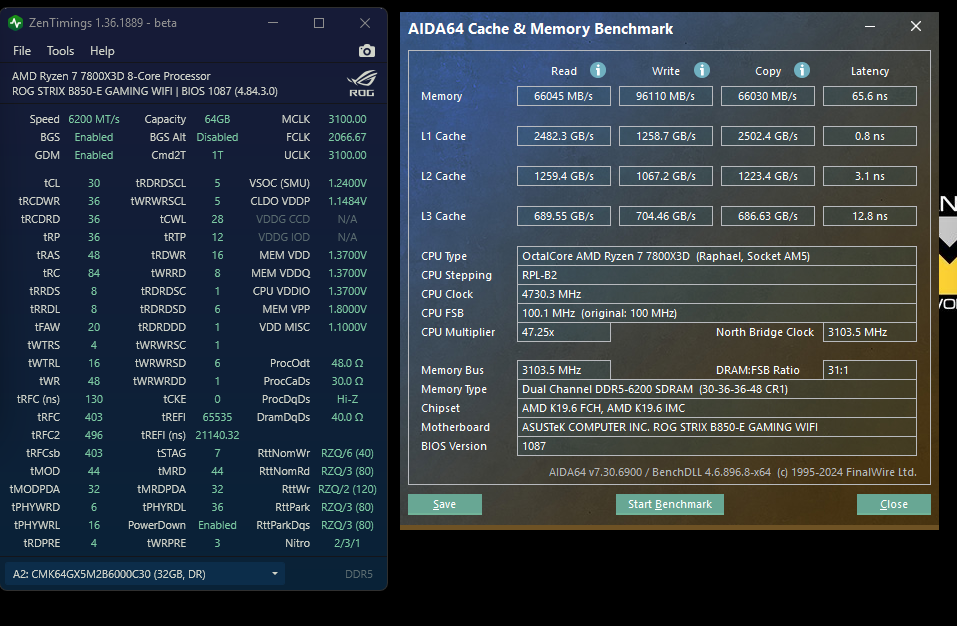
Task: Click the CPU Multiplier value 47.25x
Action: [563, 332]
